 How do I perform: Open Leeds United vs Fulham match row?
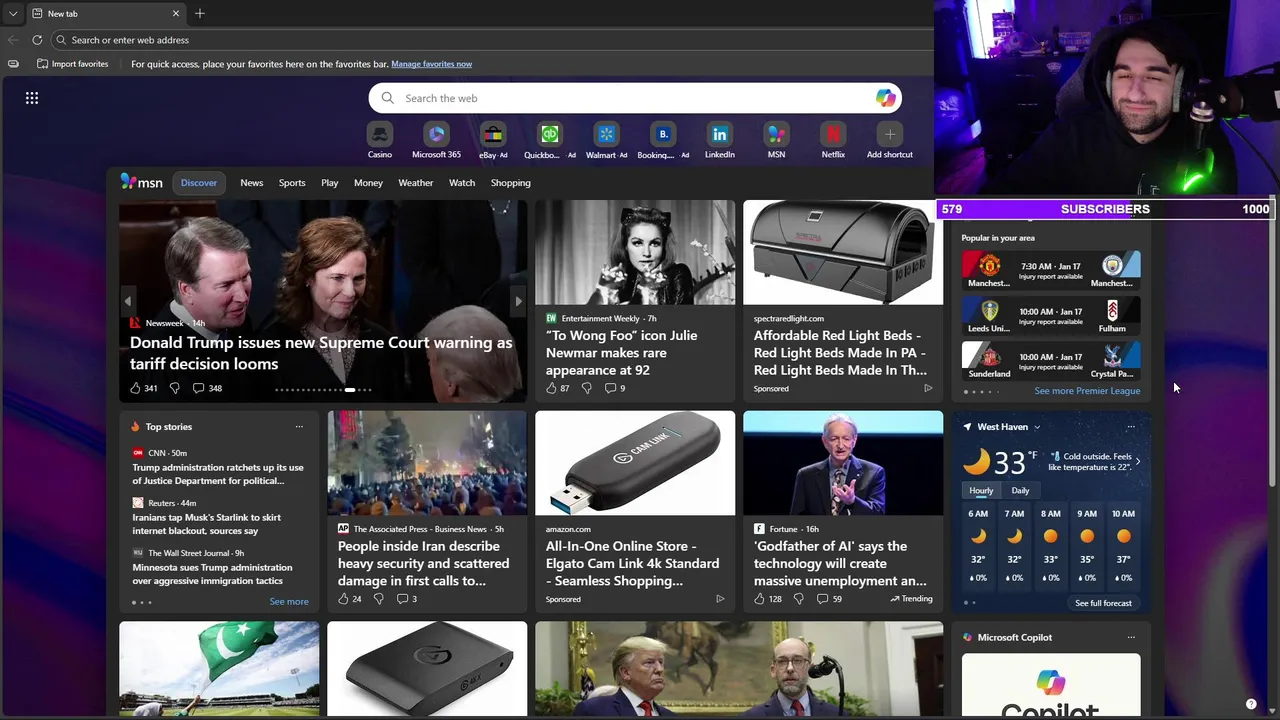click(x=1050, y=316)
